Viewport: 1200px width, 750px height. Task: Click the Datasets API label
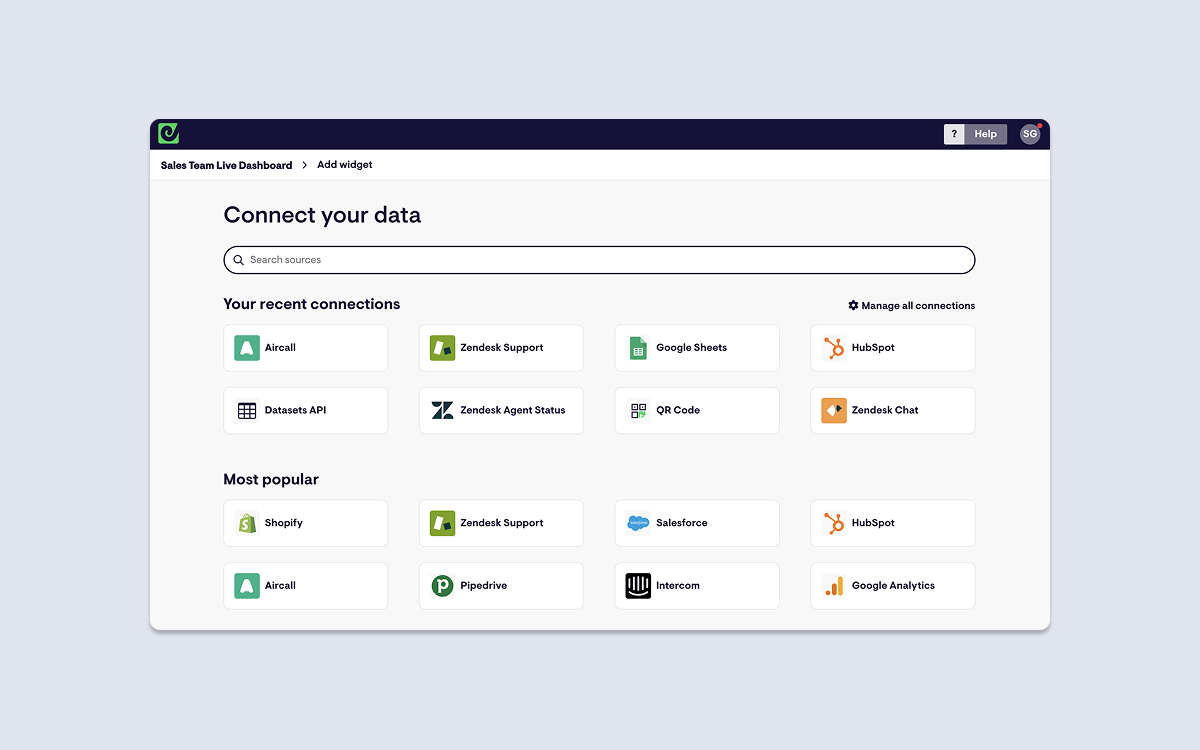(295, 411)
